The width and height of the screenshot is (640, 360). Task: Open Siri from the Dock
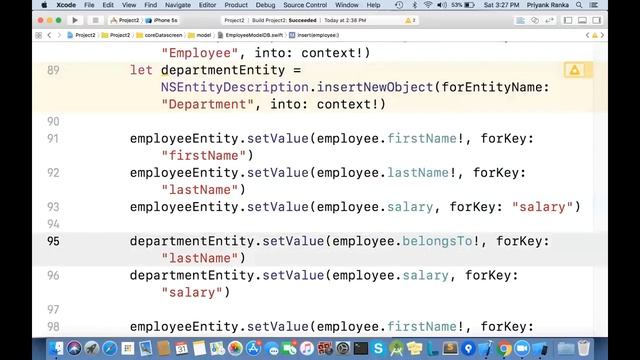(x=74, y=348)
